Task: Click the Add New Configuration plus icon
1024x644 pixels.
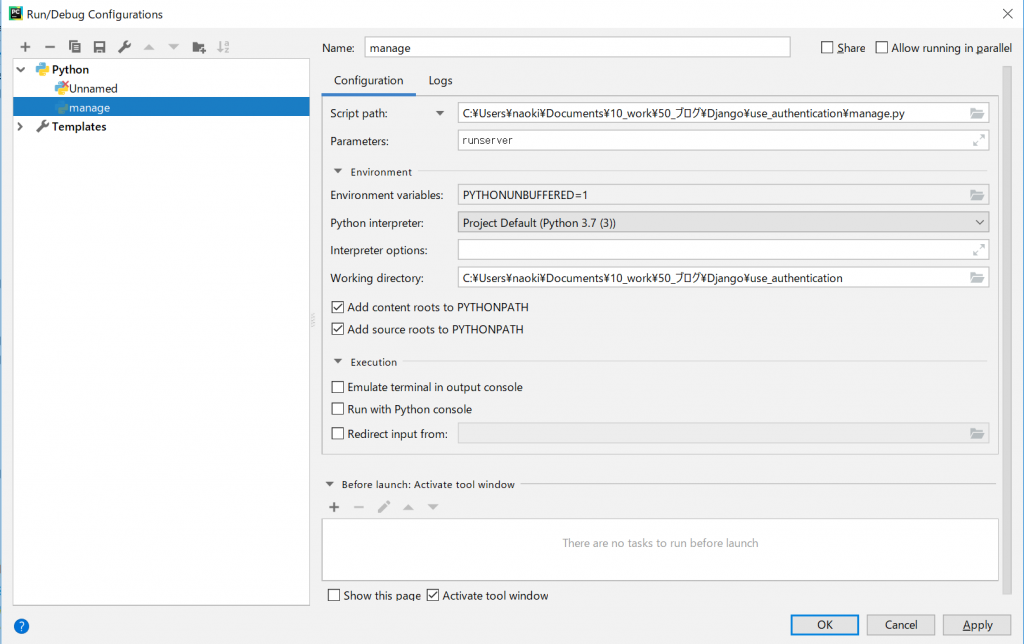Action: (x=25, y=47)
